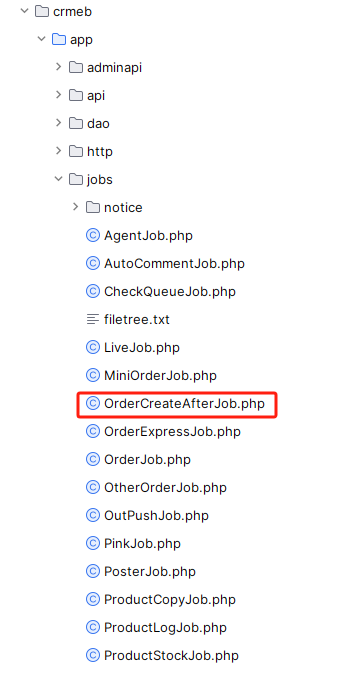Expand the api folder arrow

58,95
